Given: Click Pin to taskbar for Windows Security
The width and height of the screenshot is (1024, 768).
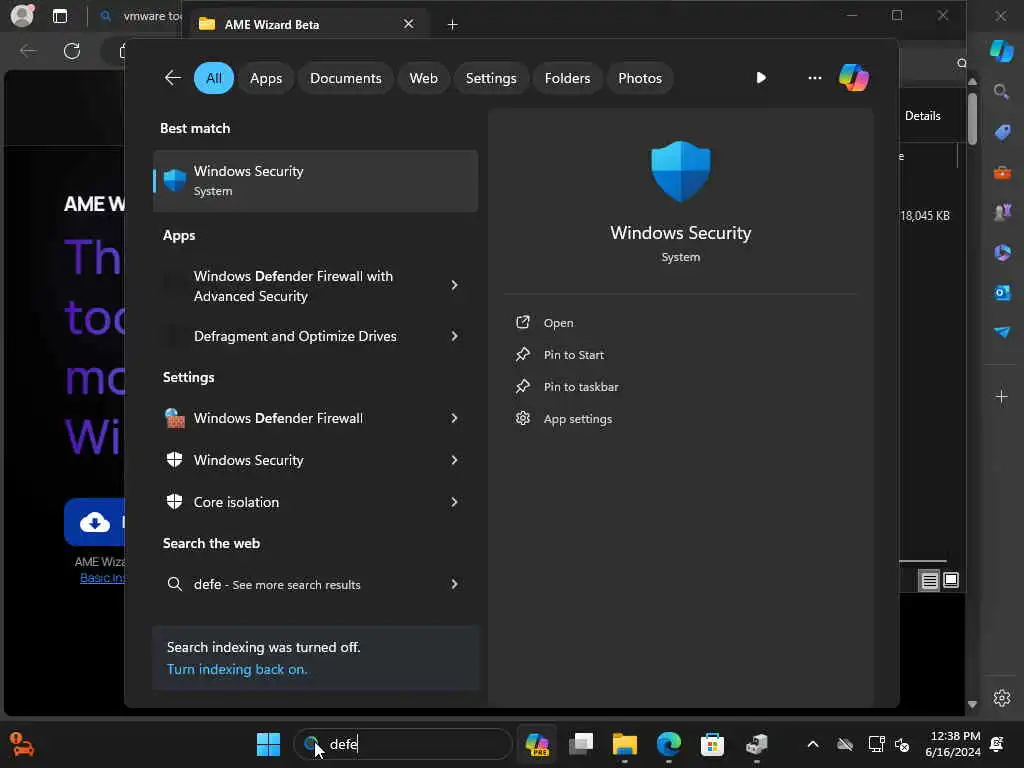Looking at the screenshot, I should (581, 387).
